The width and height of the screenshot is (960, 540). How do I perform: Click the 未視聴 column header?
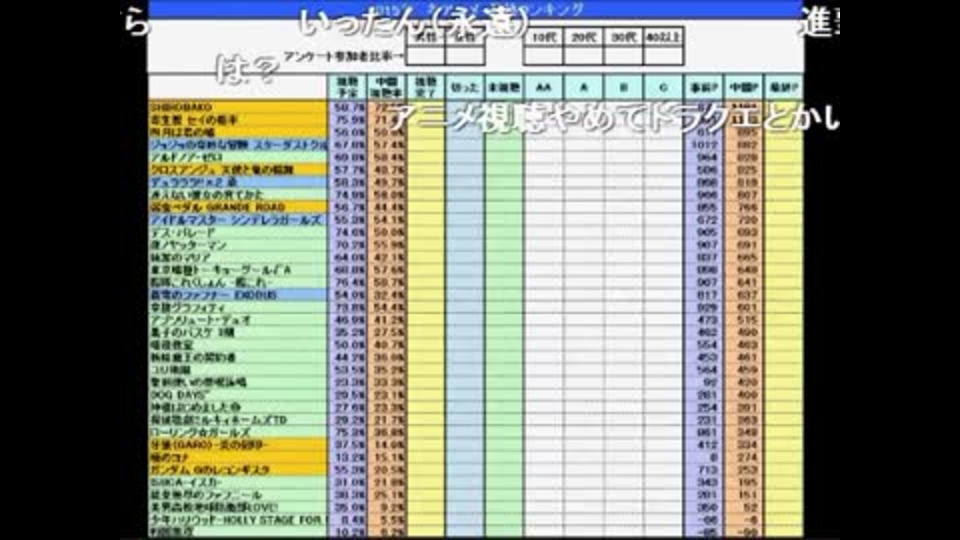(x=504, y=88)
